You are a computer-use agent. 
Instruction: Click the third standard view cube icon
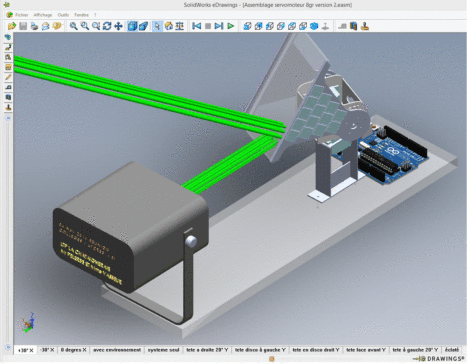pyautogui.click(x=270, y=26)
